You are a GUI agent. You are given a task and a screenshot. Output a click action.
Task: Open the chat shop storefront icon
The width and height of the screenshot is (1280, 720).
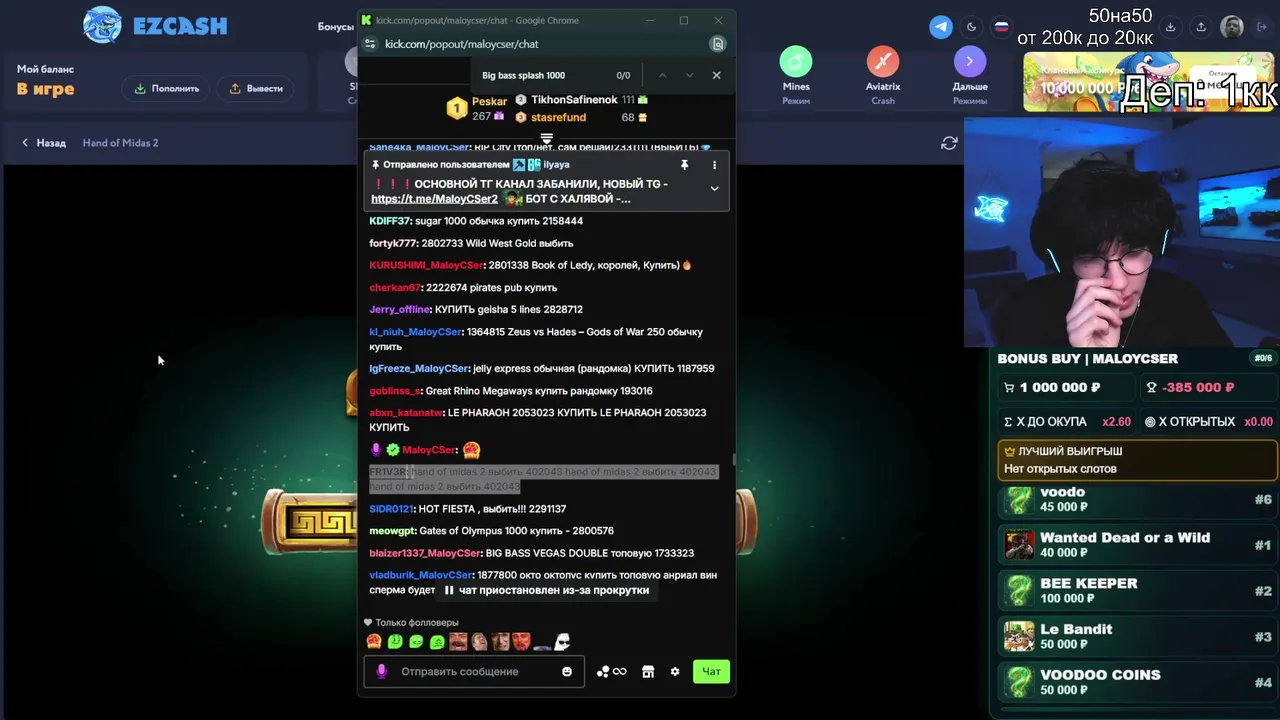click(648, 671)
